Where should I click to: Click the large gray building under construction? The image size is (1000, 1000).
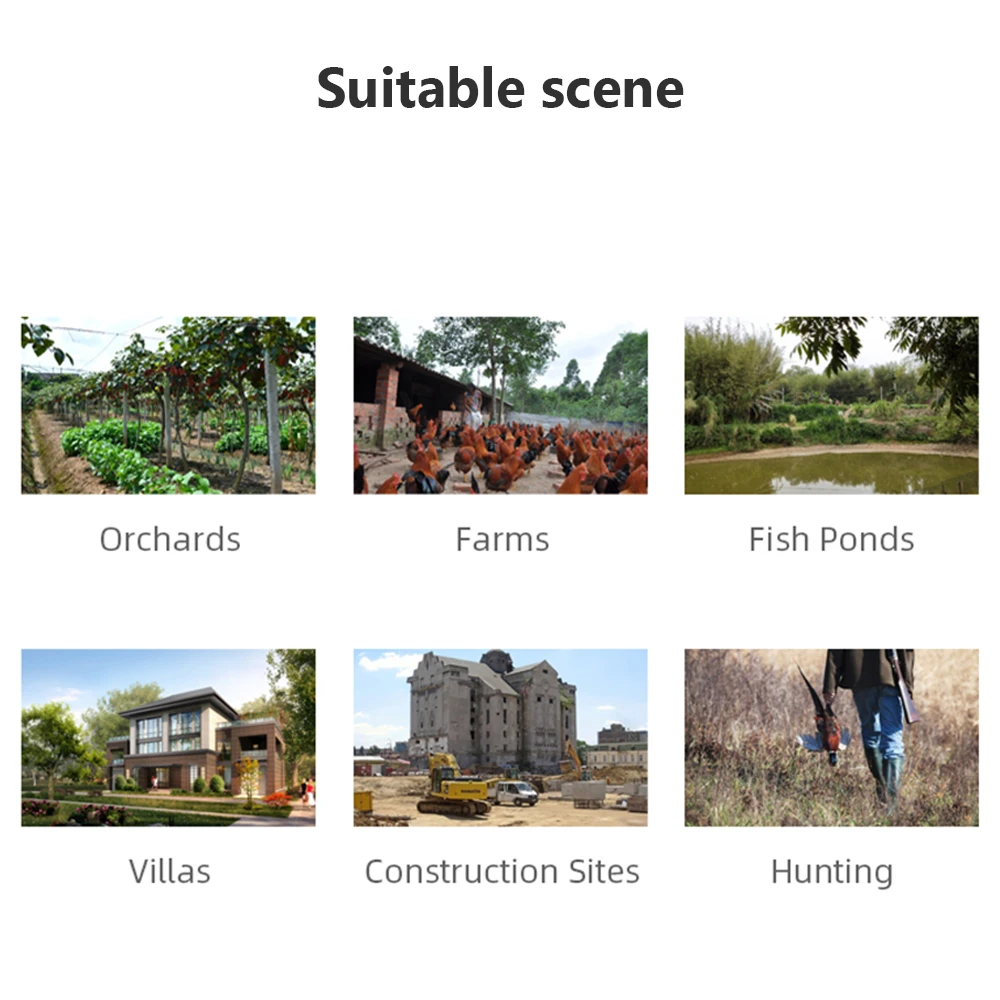pyautogui.click(x=490, y=710)
